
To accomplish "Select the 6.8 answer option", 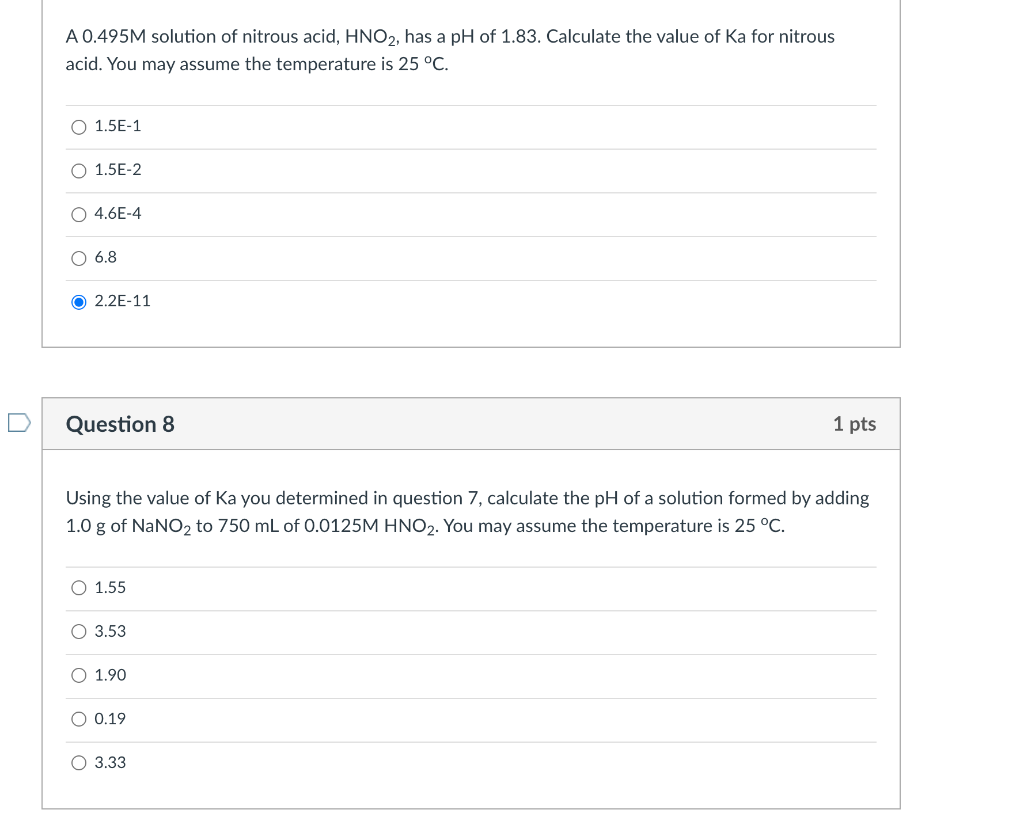I will (x=79, y=257).
